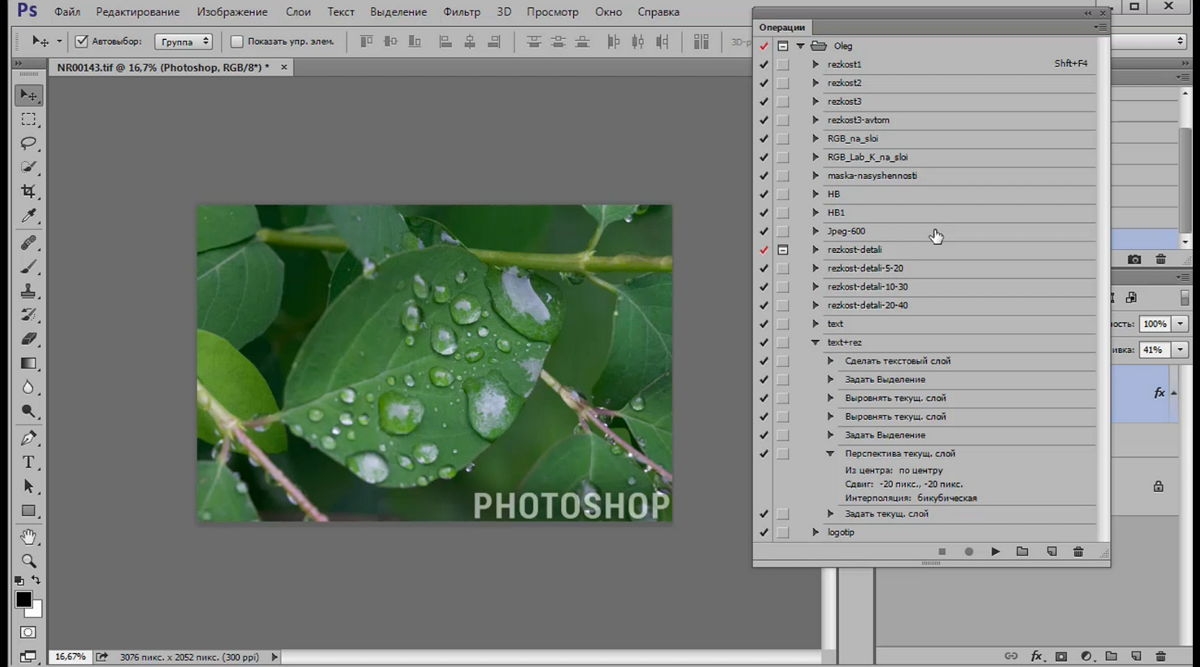This screenshot has width=1200, height=667.
Task: Select the Brush tool
Action: pos(29,266)
